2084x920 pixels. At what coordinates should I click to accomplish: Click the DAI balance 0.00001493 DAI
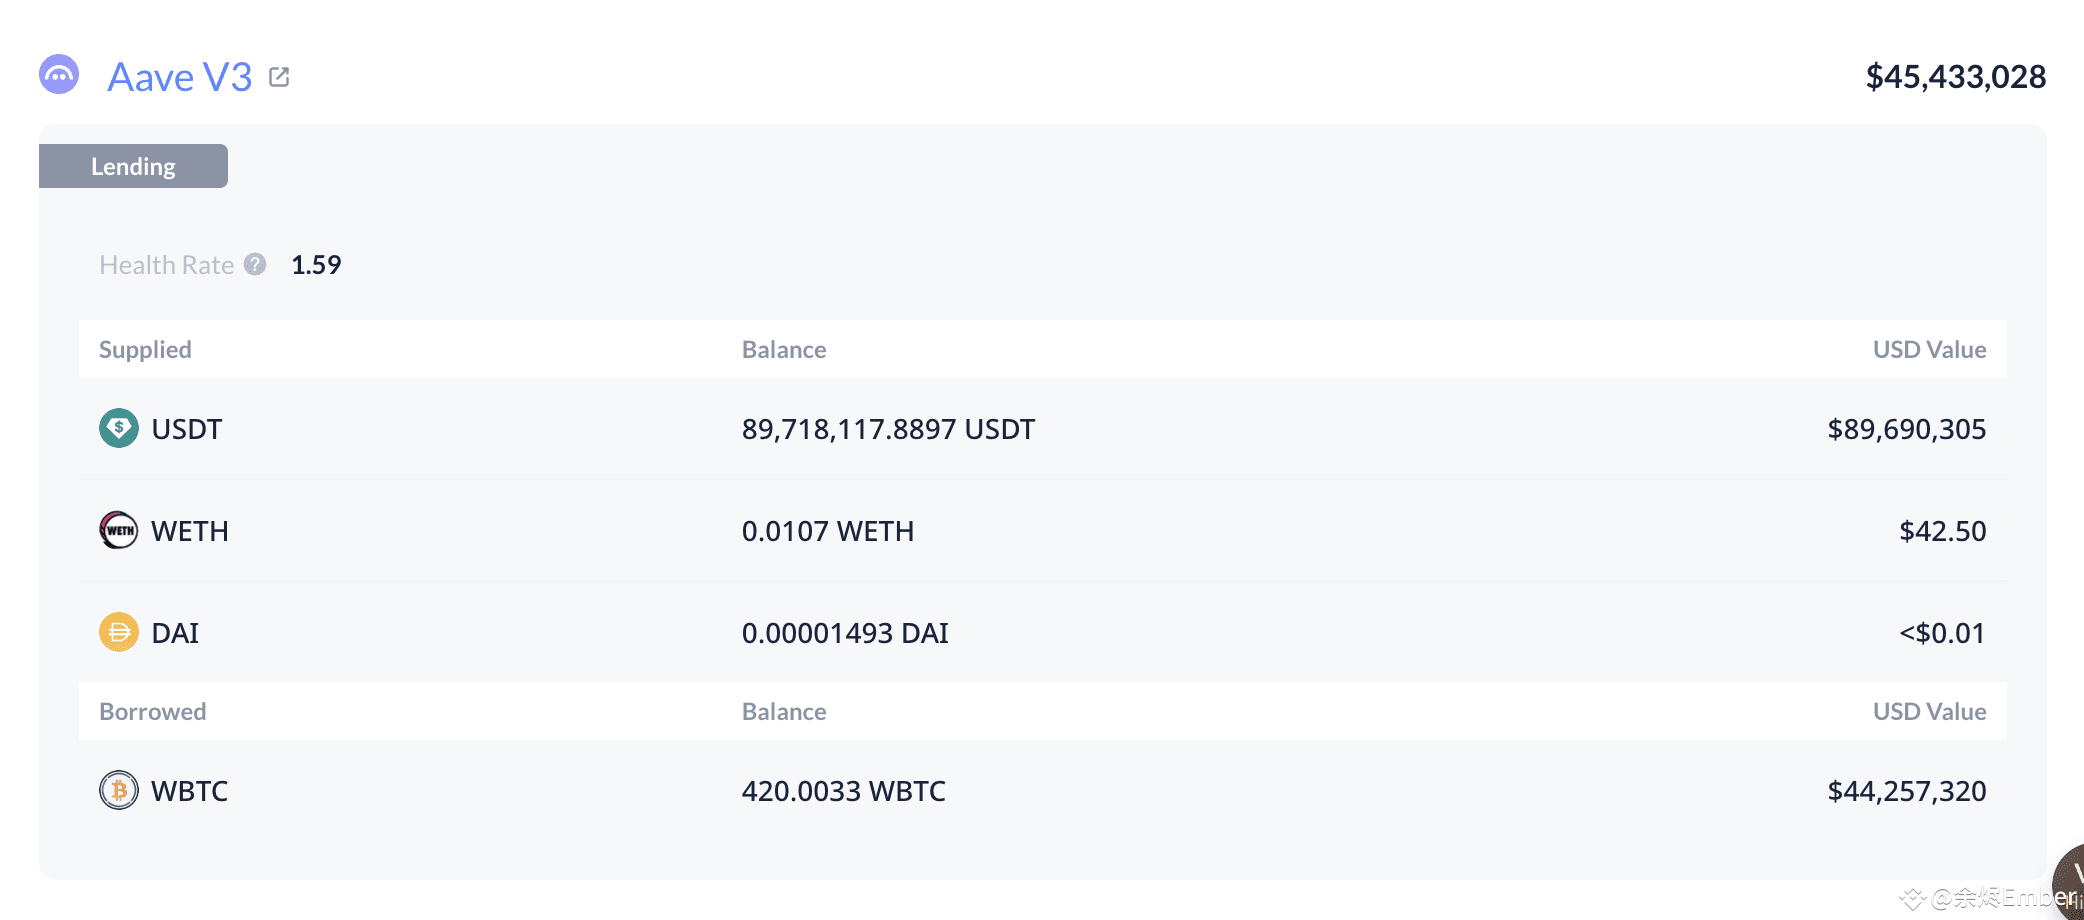(x=845, y=633)
